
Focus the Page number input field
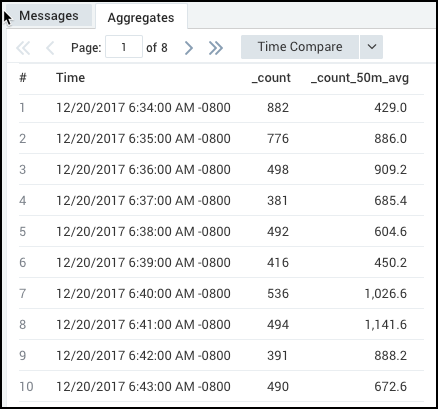tap(124, 47)
